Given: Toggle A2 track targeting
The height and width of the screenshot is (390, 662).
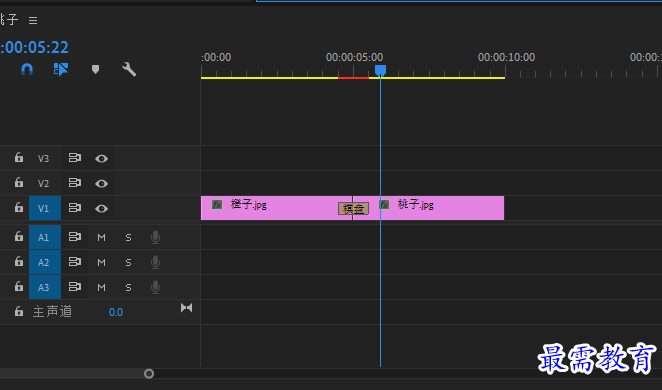Looking at the screenshot, I should pyautogui.click(x=45, y=262).
